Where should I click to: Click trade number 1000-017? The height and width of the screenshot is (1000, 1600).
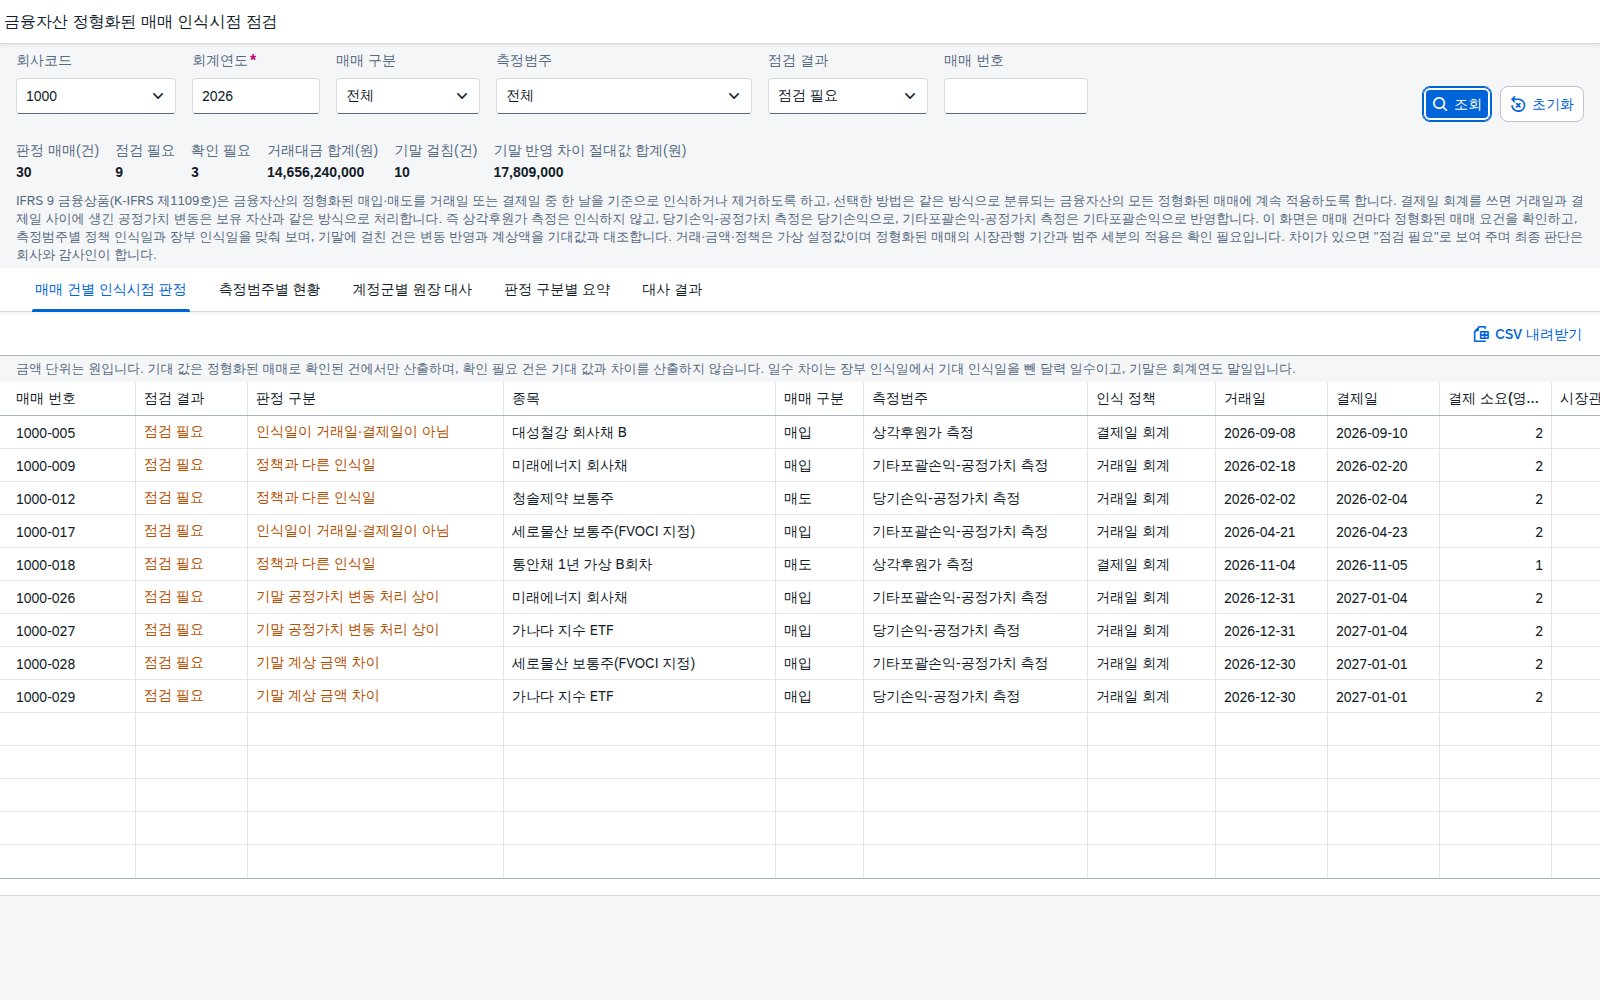coord(46,532)
